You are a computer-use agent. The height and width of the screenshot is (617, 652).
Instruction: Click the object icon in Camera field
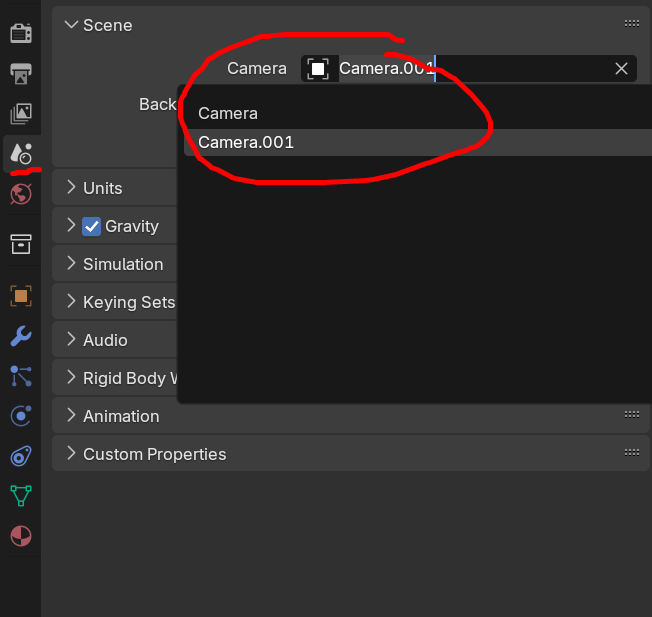click(318, 69)
